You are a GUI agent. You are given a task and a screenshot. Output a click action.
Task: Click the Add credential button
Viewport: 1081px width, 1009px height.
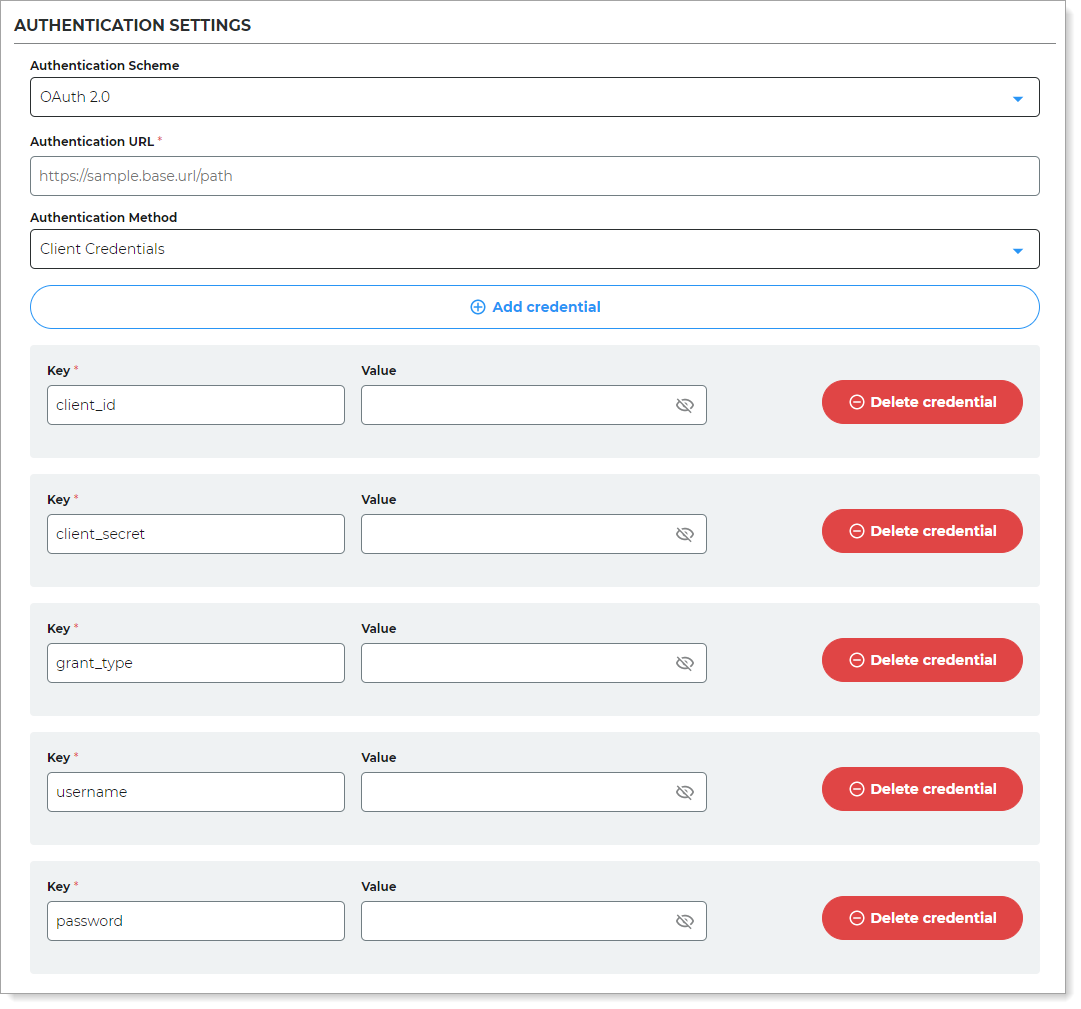535,307
